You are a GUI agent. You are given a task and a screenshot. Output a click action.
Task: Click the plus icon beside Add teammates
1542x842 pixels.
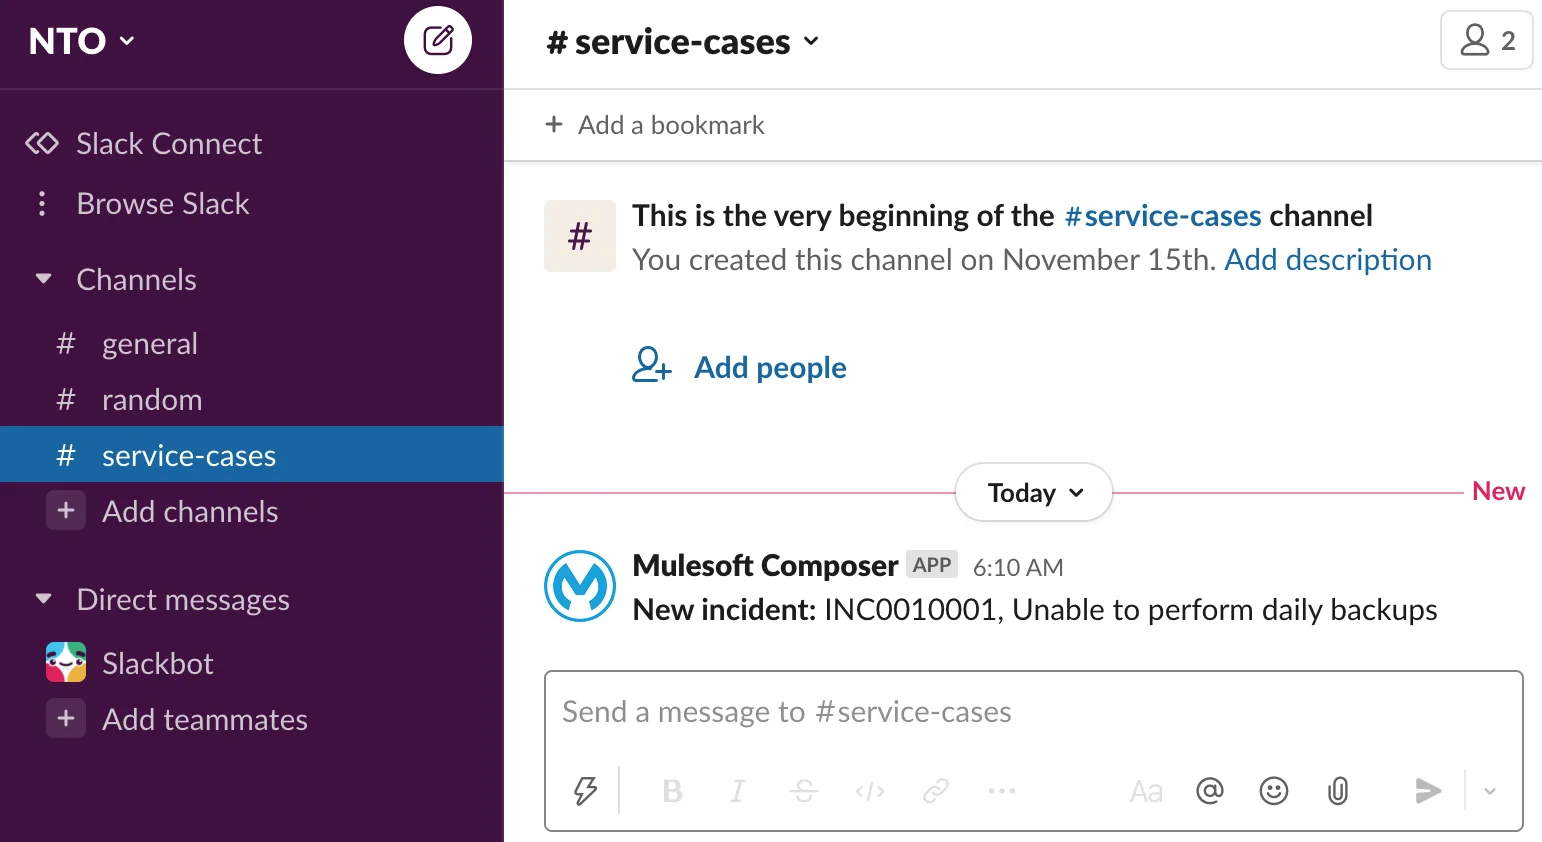66,719
